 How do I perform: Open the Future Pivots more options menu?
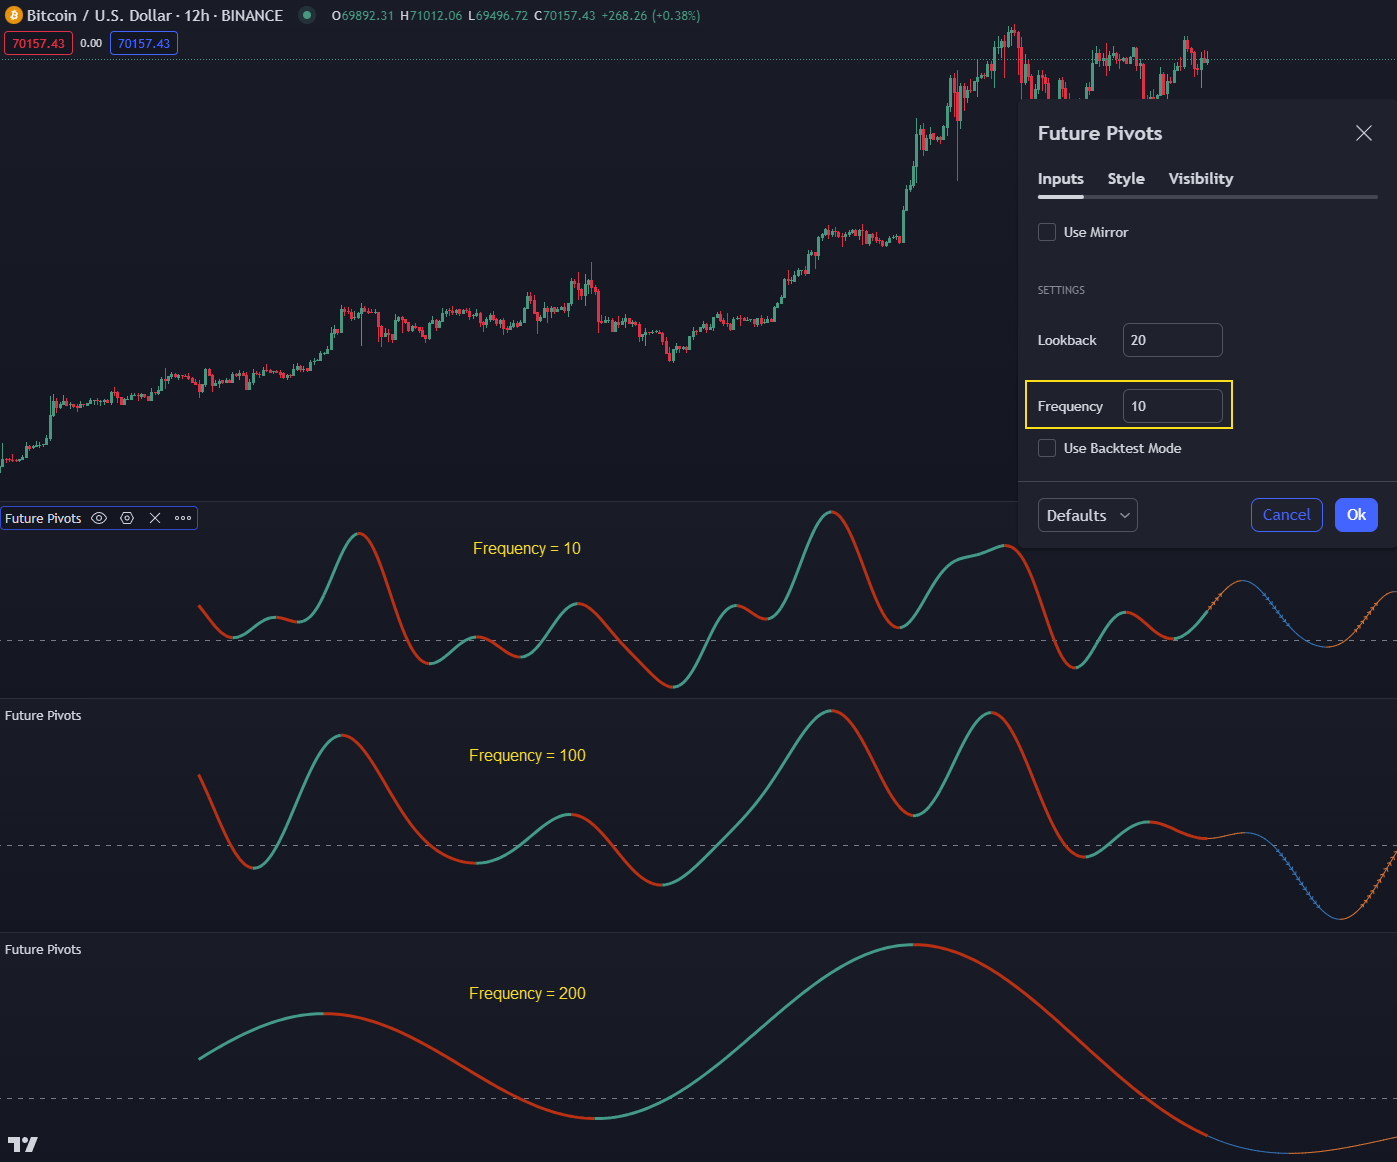click(183, 518)
